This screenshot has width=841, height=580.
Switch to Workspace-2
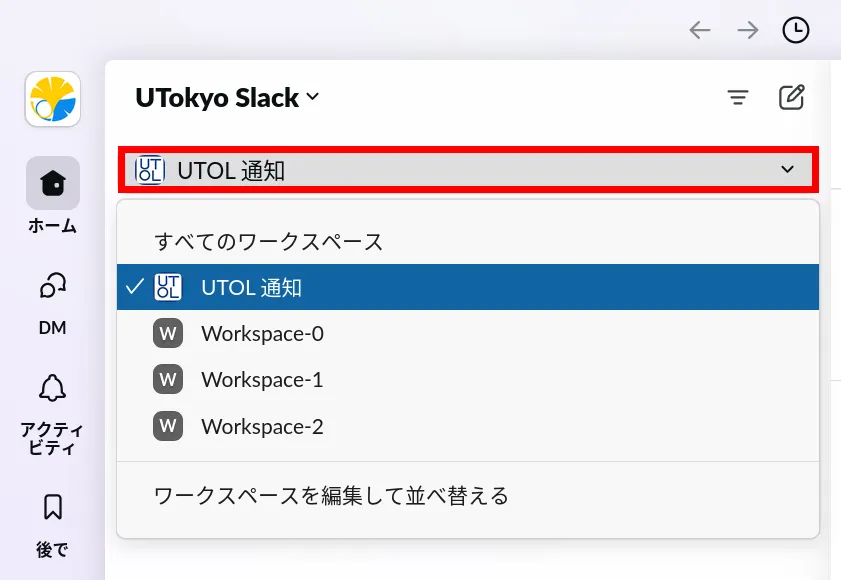[x=262, y=427]
